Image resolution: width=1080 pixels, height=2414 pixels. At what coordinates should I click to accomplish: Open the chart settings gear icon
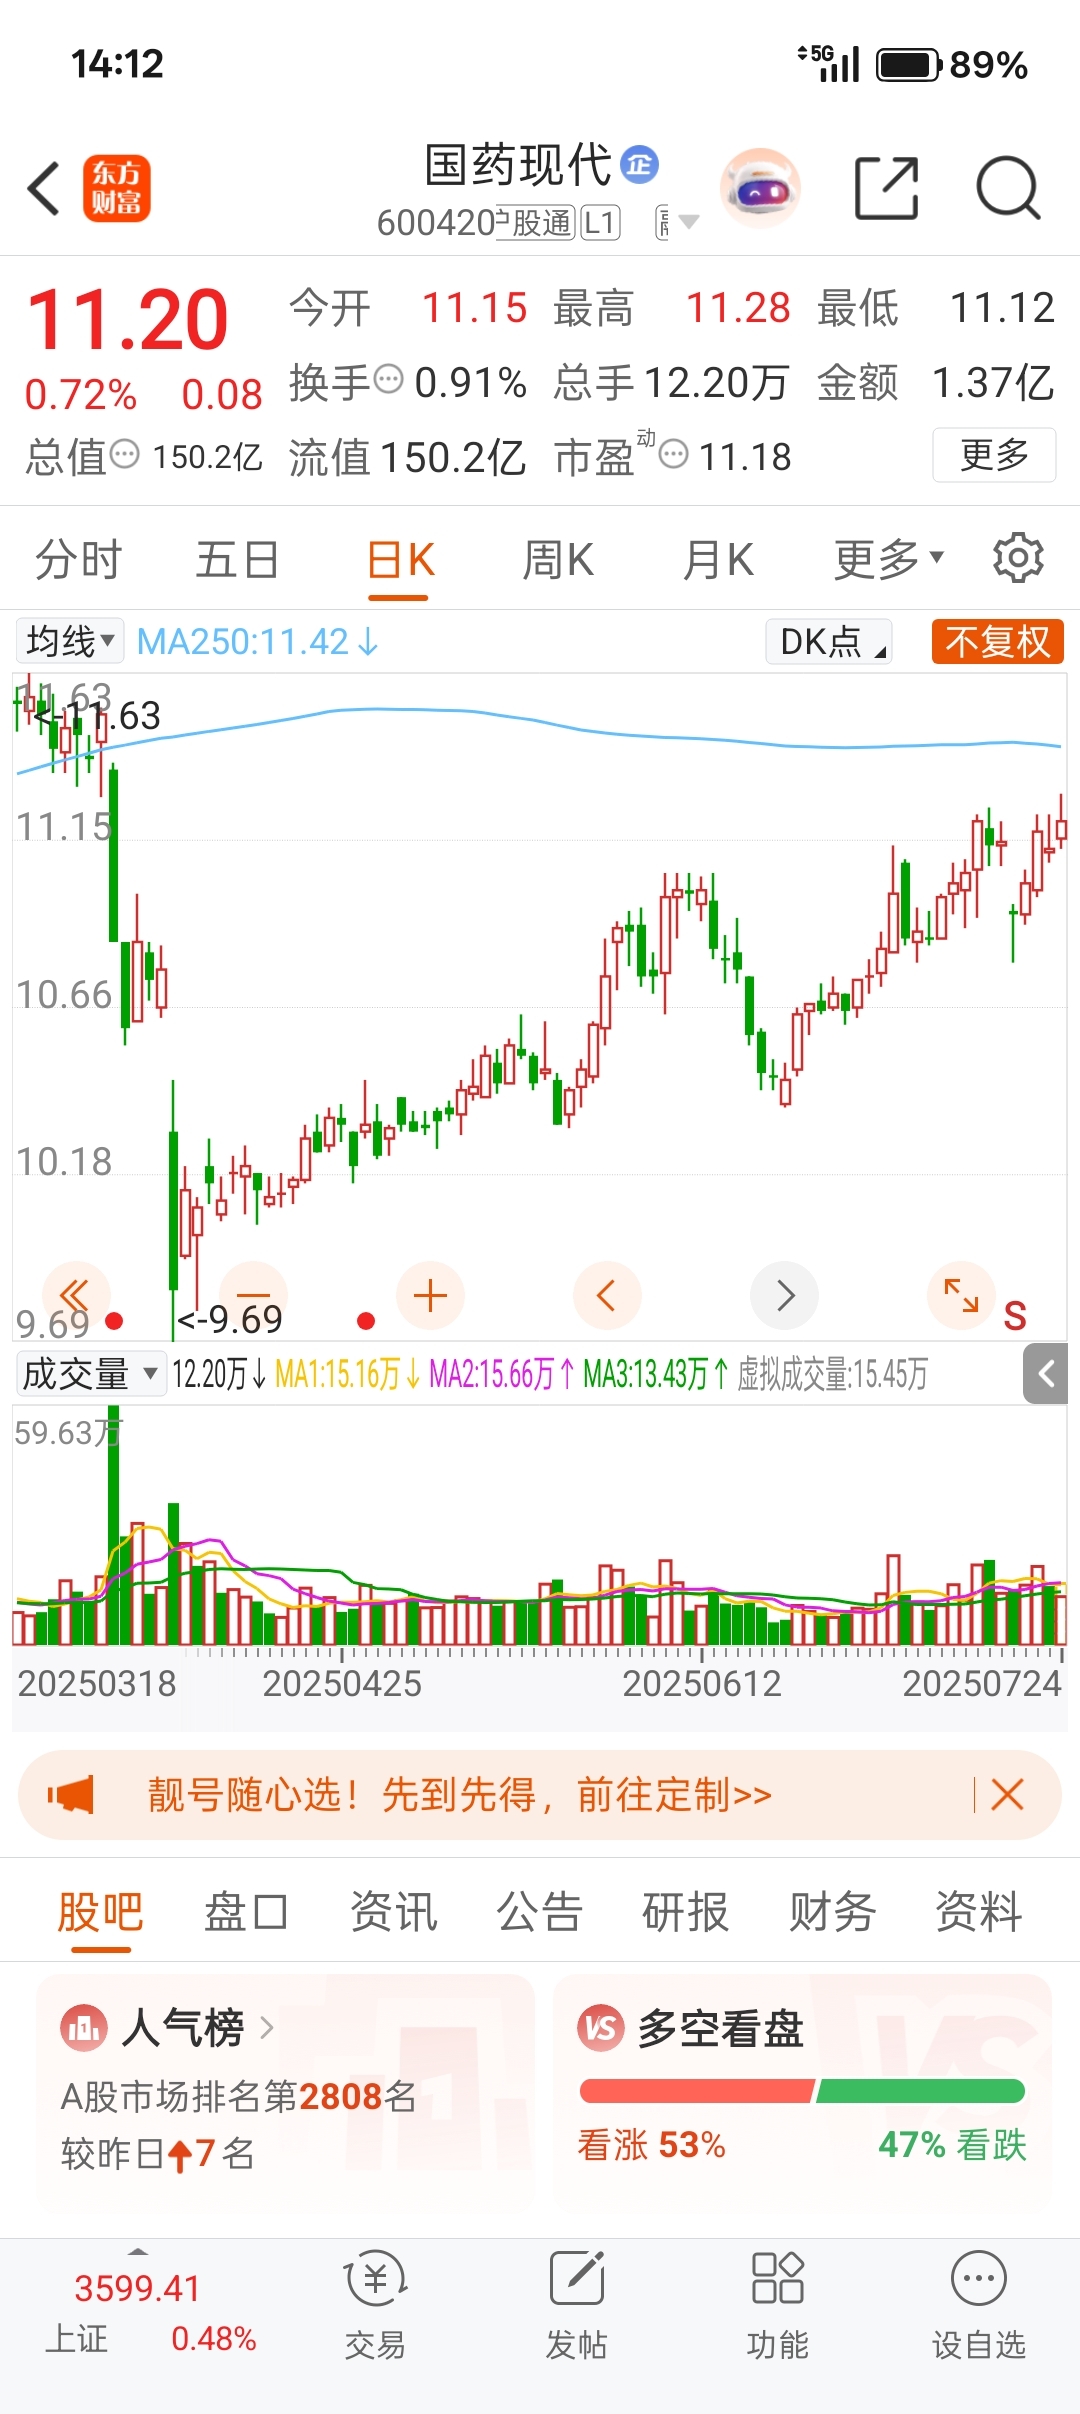[1018, 558]
